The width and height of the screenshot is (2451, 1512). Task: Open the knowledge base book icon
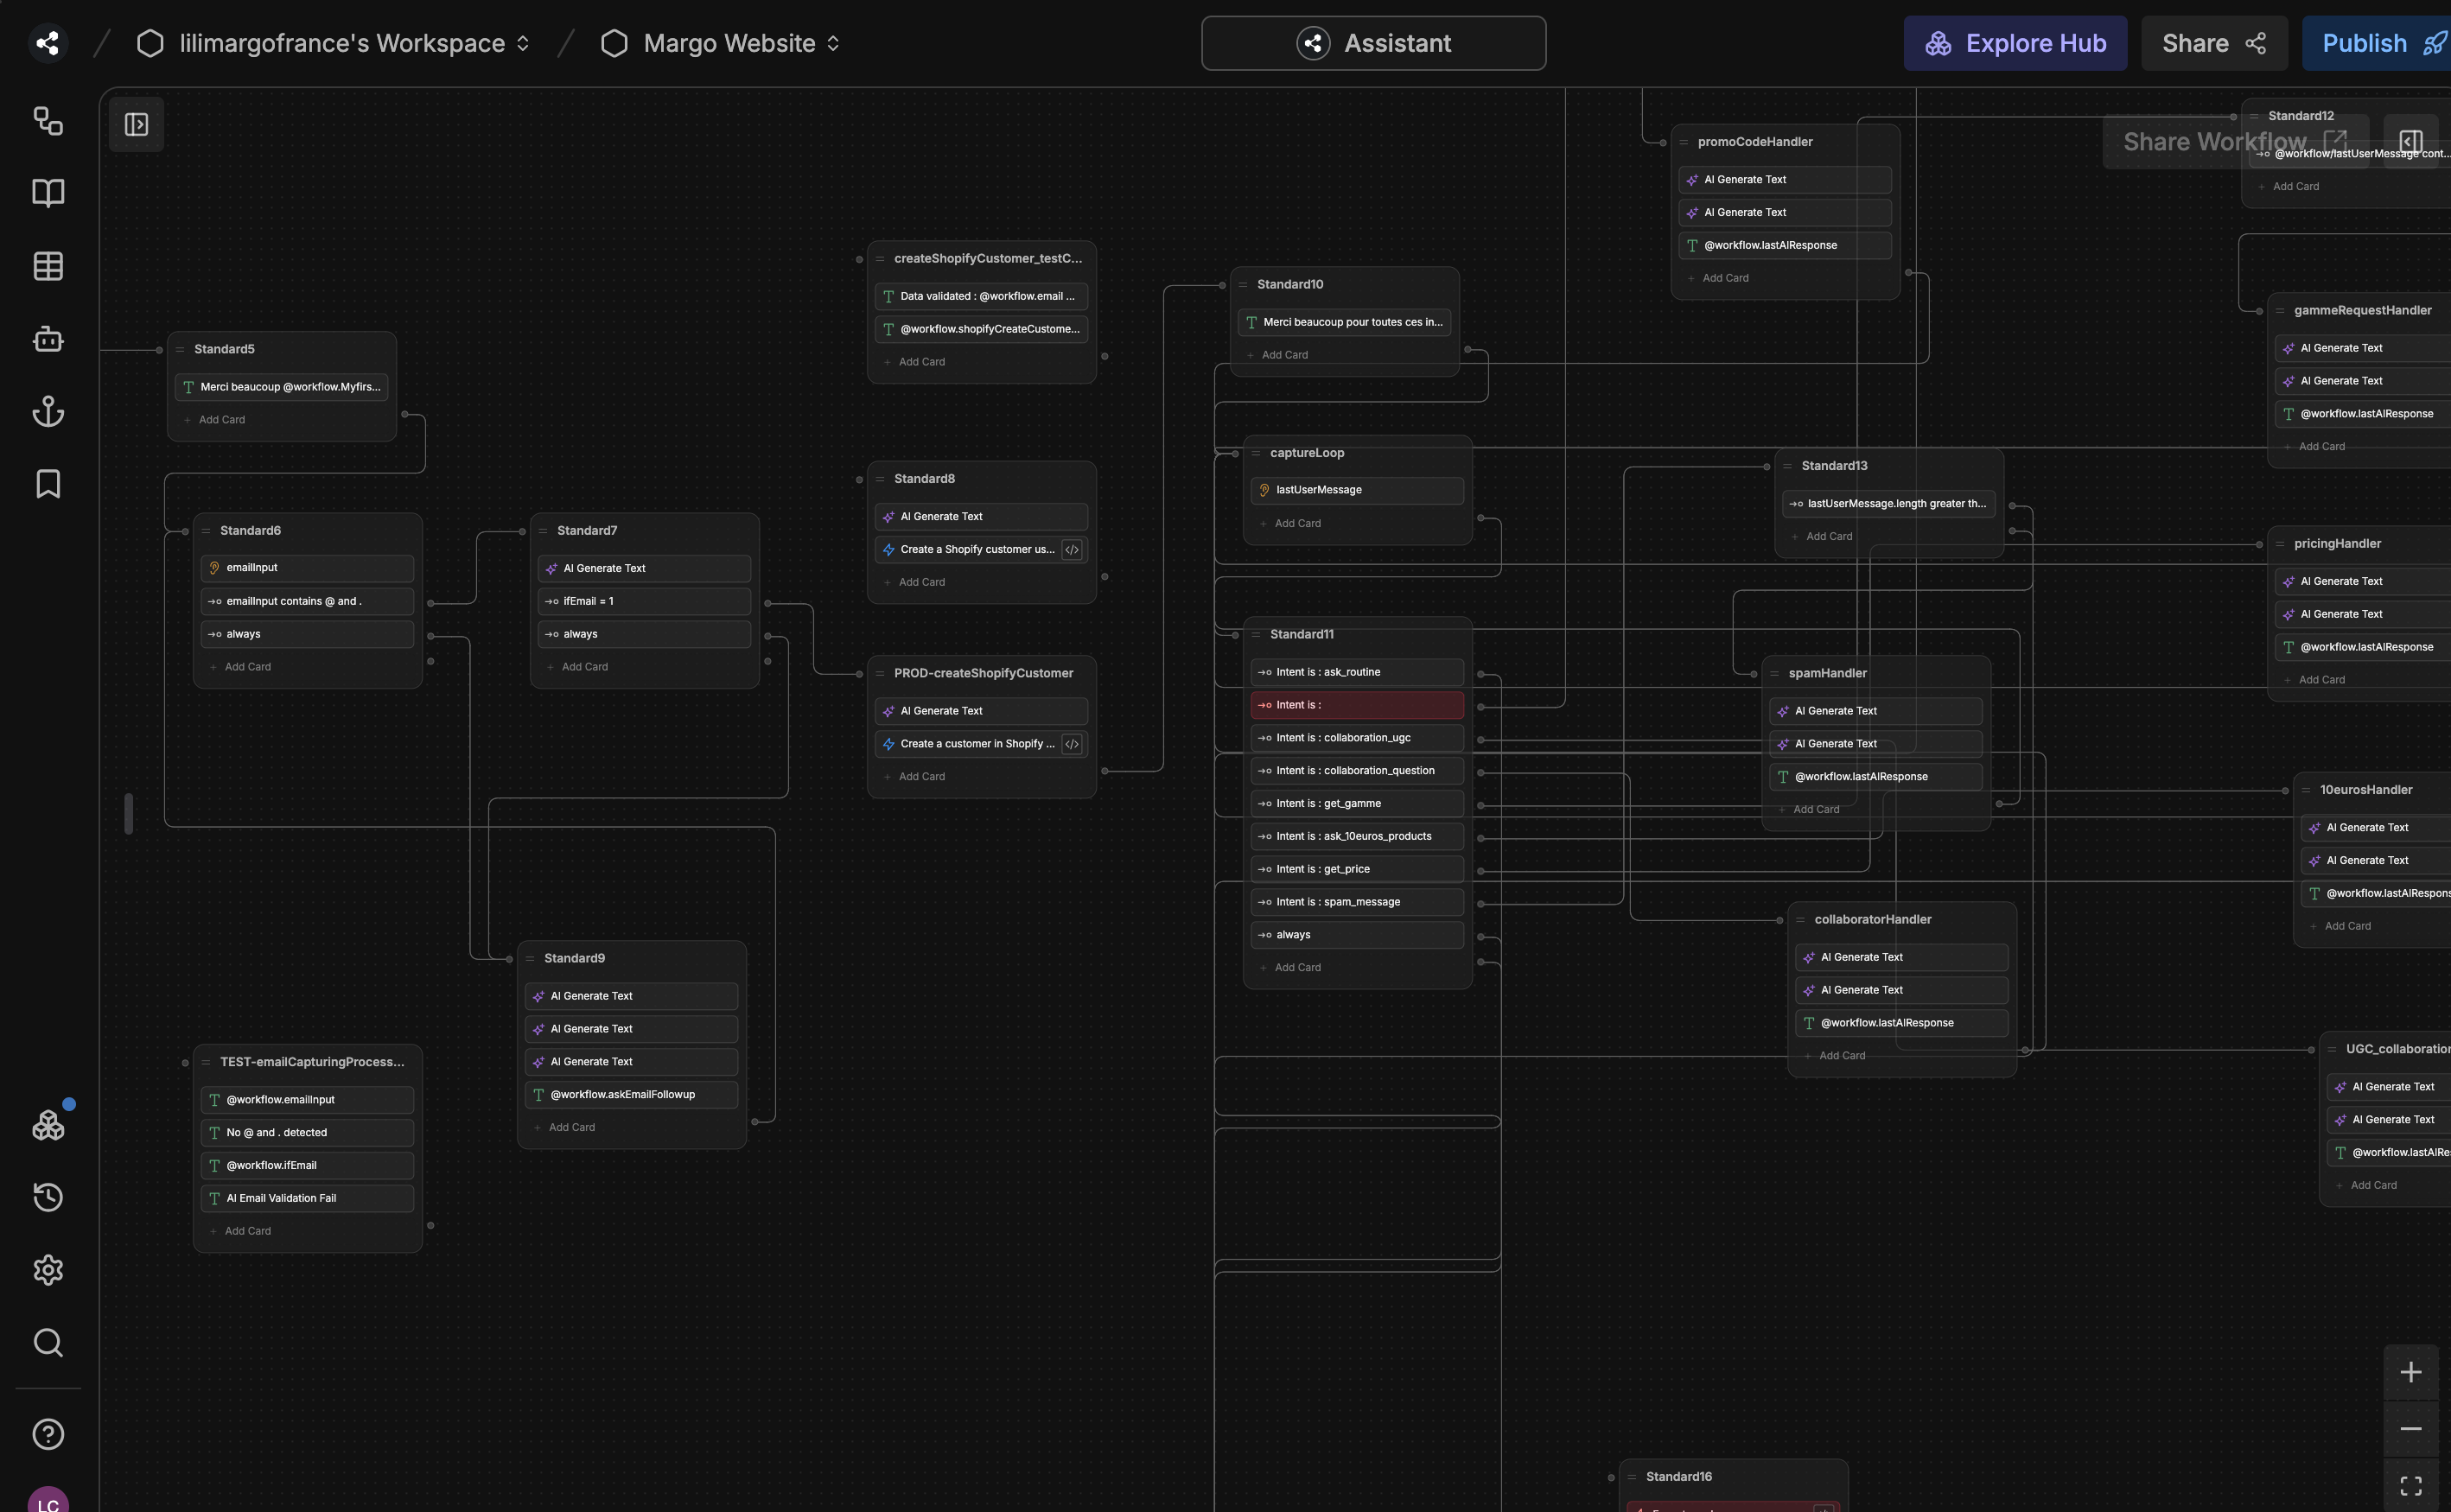pyautogui.click(x=48, y=193)
